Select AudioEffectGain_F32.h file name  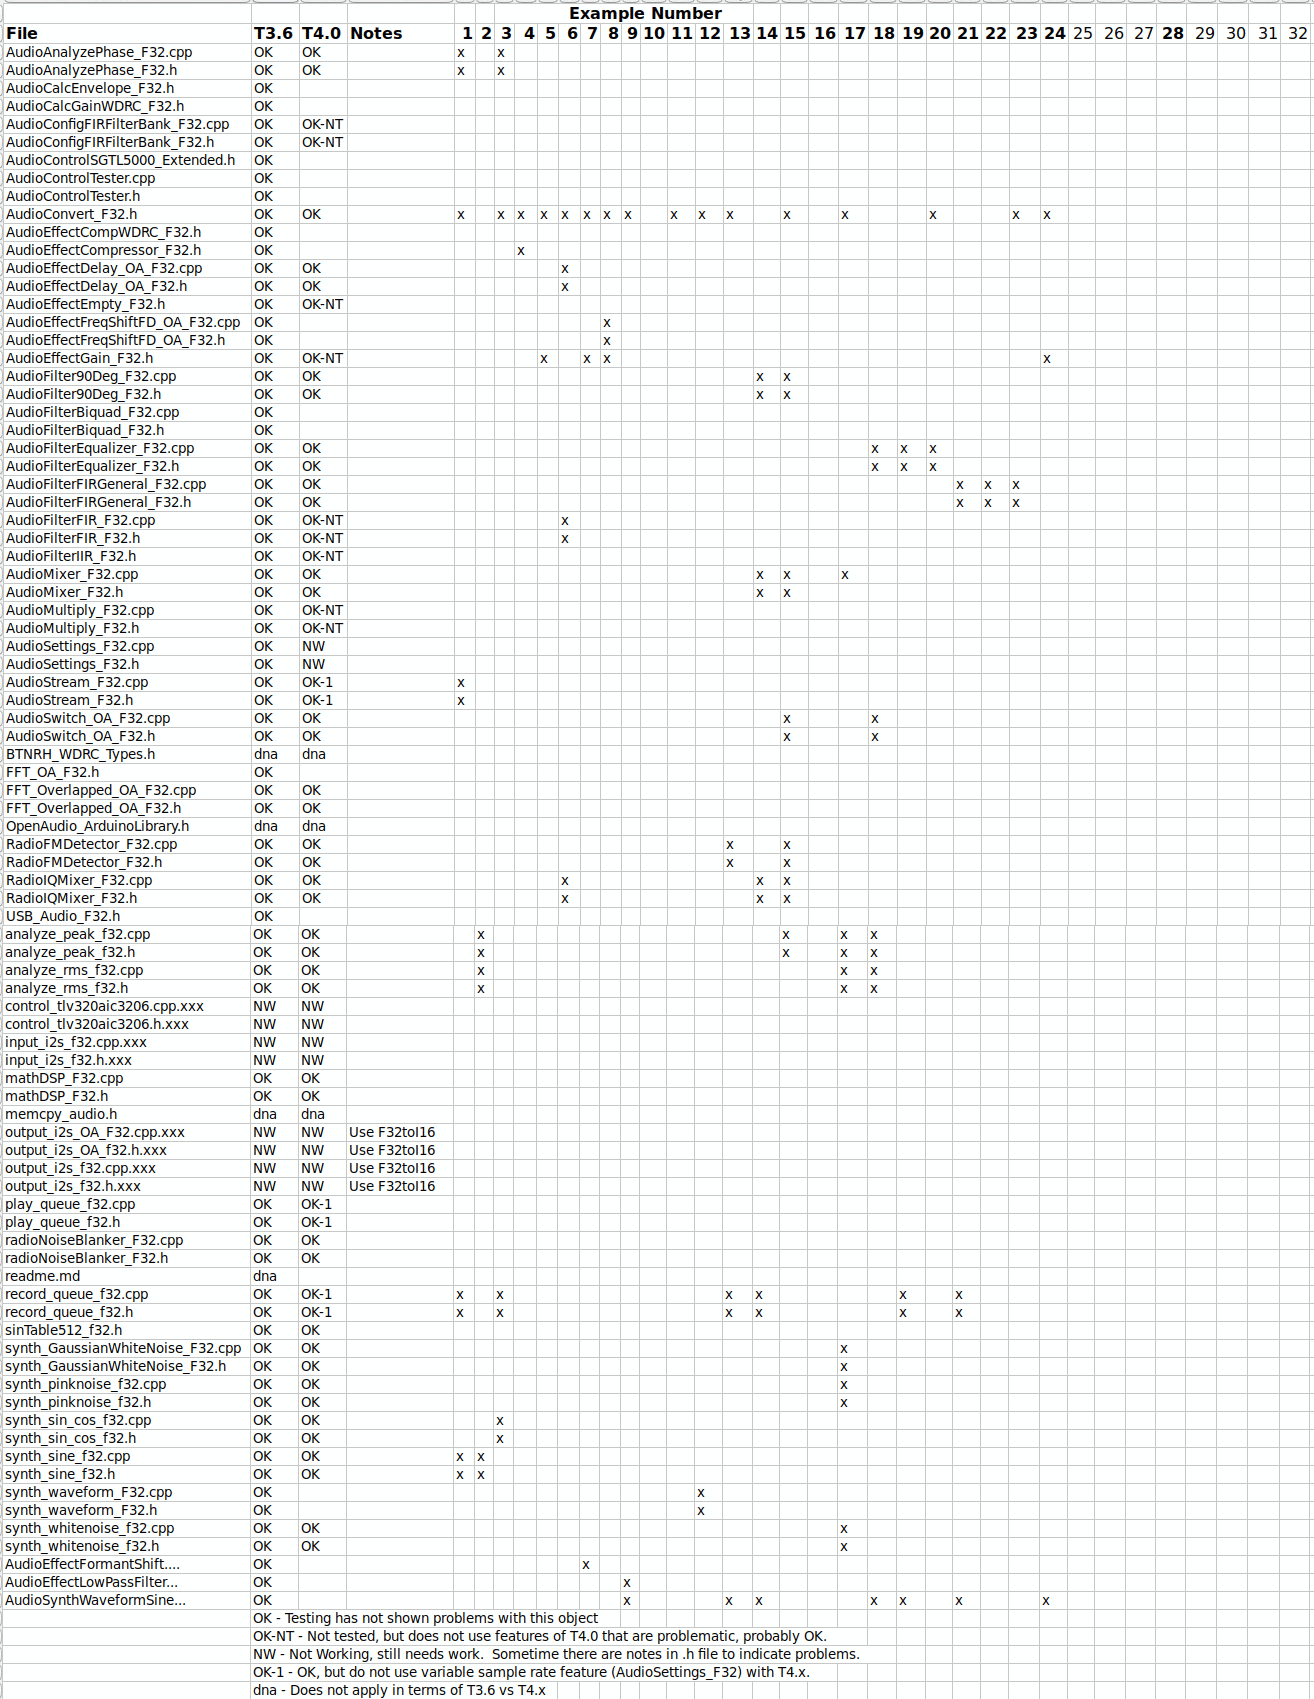pos(126,358)
